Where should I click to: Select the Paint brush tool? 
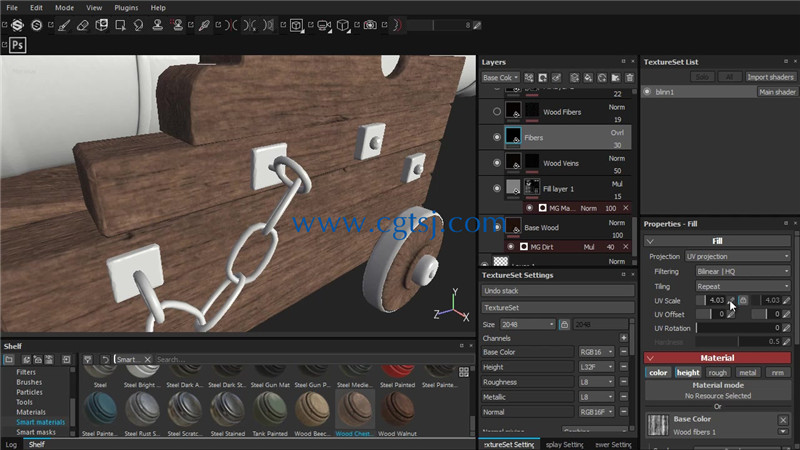[64, 25]
